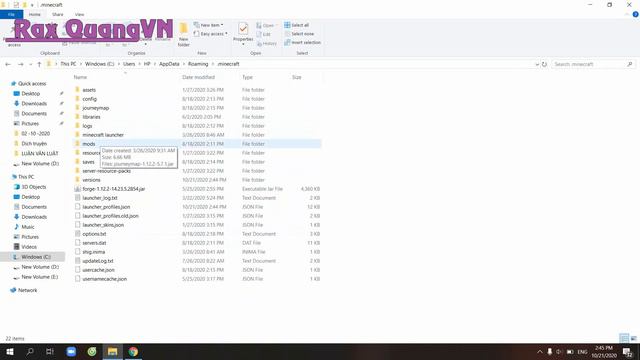640x360 pixels.
Task: Click Invert selection in ribbon
Action: coord(302,42)
